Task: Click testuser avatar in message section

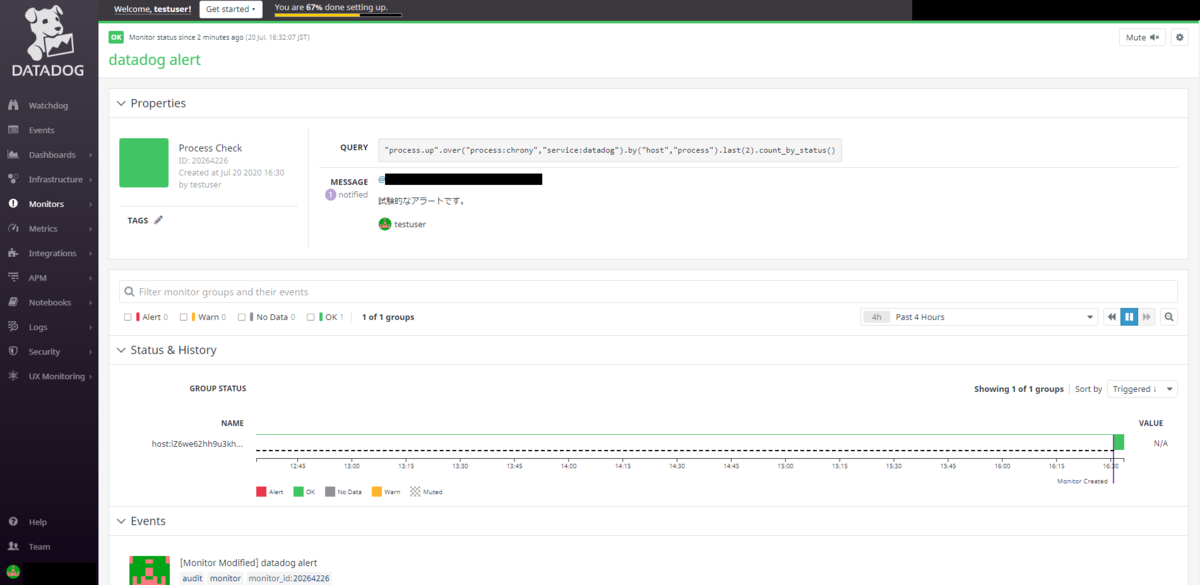Action: coord(385,224)
